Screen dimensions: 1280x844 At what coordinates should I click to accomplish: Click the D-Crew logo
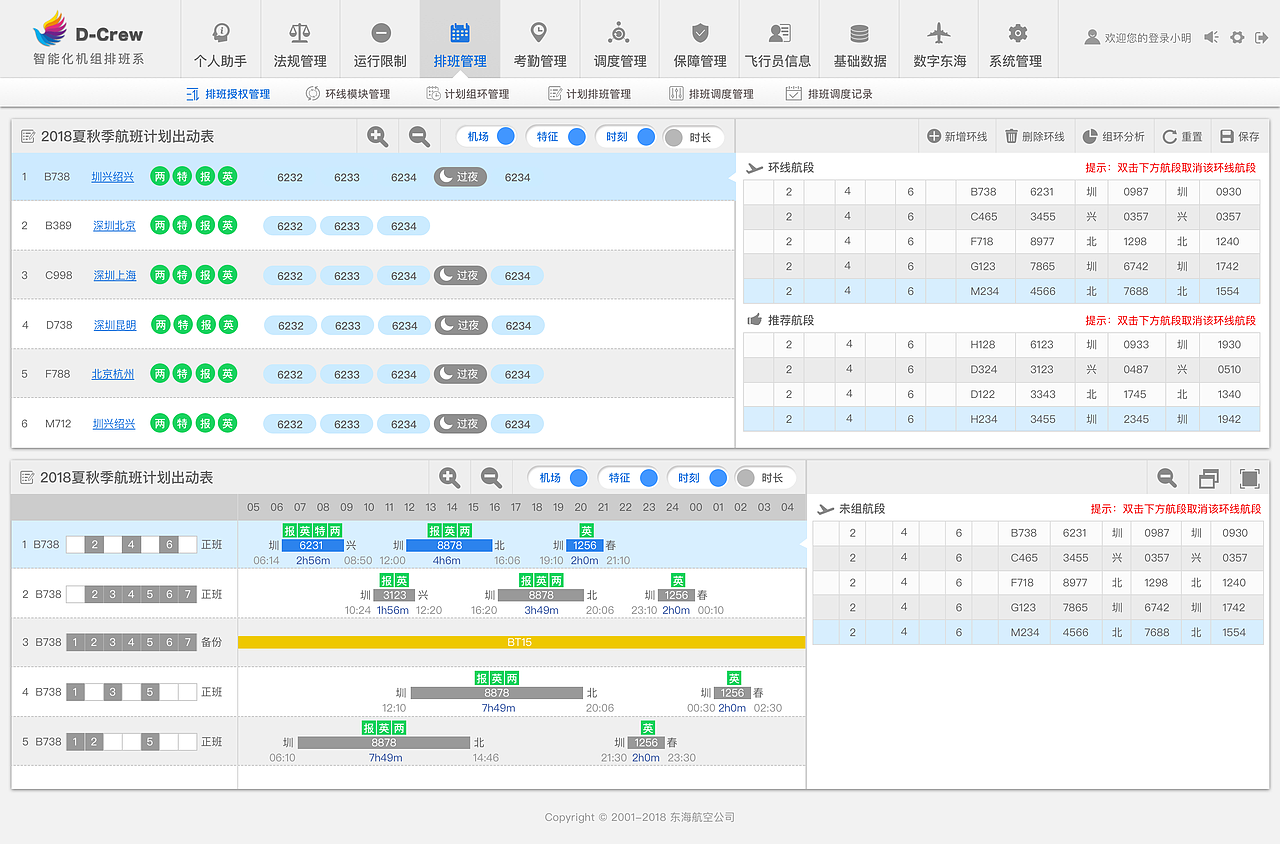click(x=89, y=39)
